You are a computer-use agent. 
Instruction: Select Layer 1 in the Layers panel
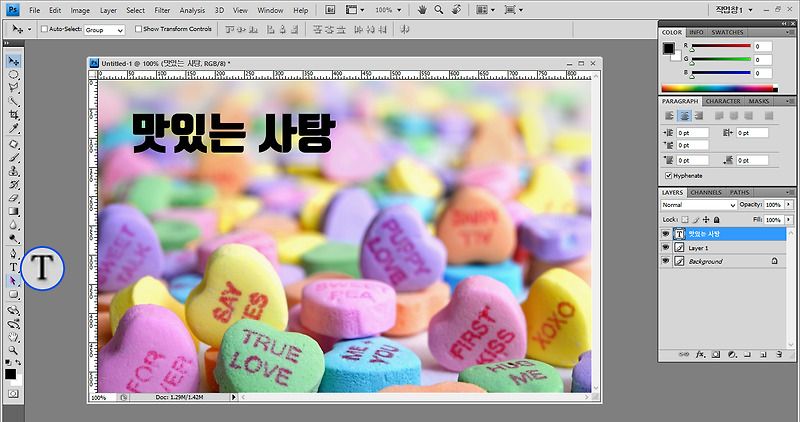point(698,247)
